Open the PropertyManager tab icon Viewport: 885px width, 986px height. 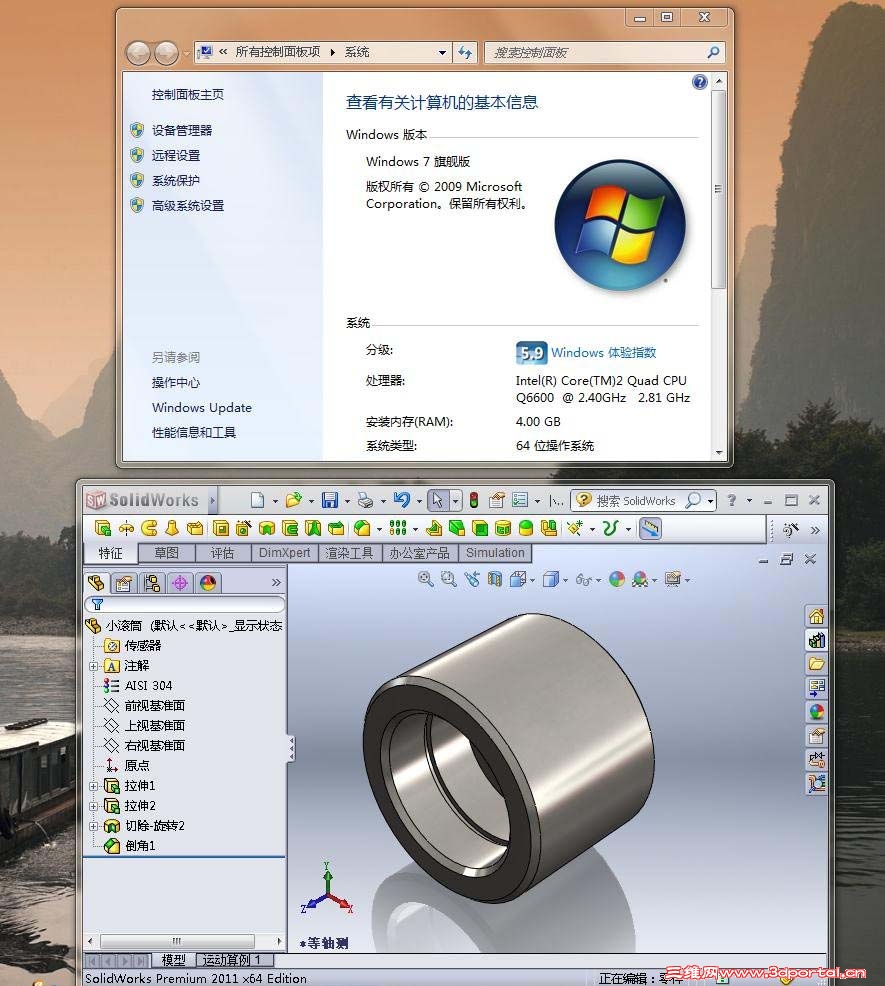[x=124, y=584]
